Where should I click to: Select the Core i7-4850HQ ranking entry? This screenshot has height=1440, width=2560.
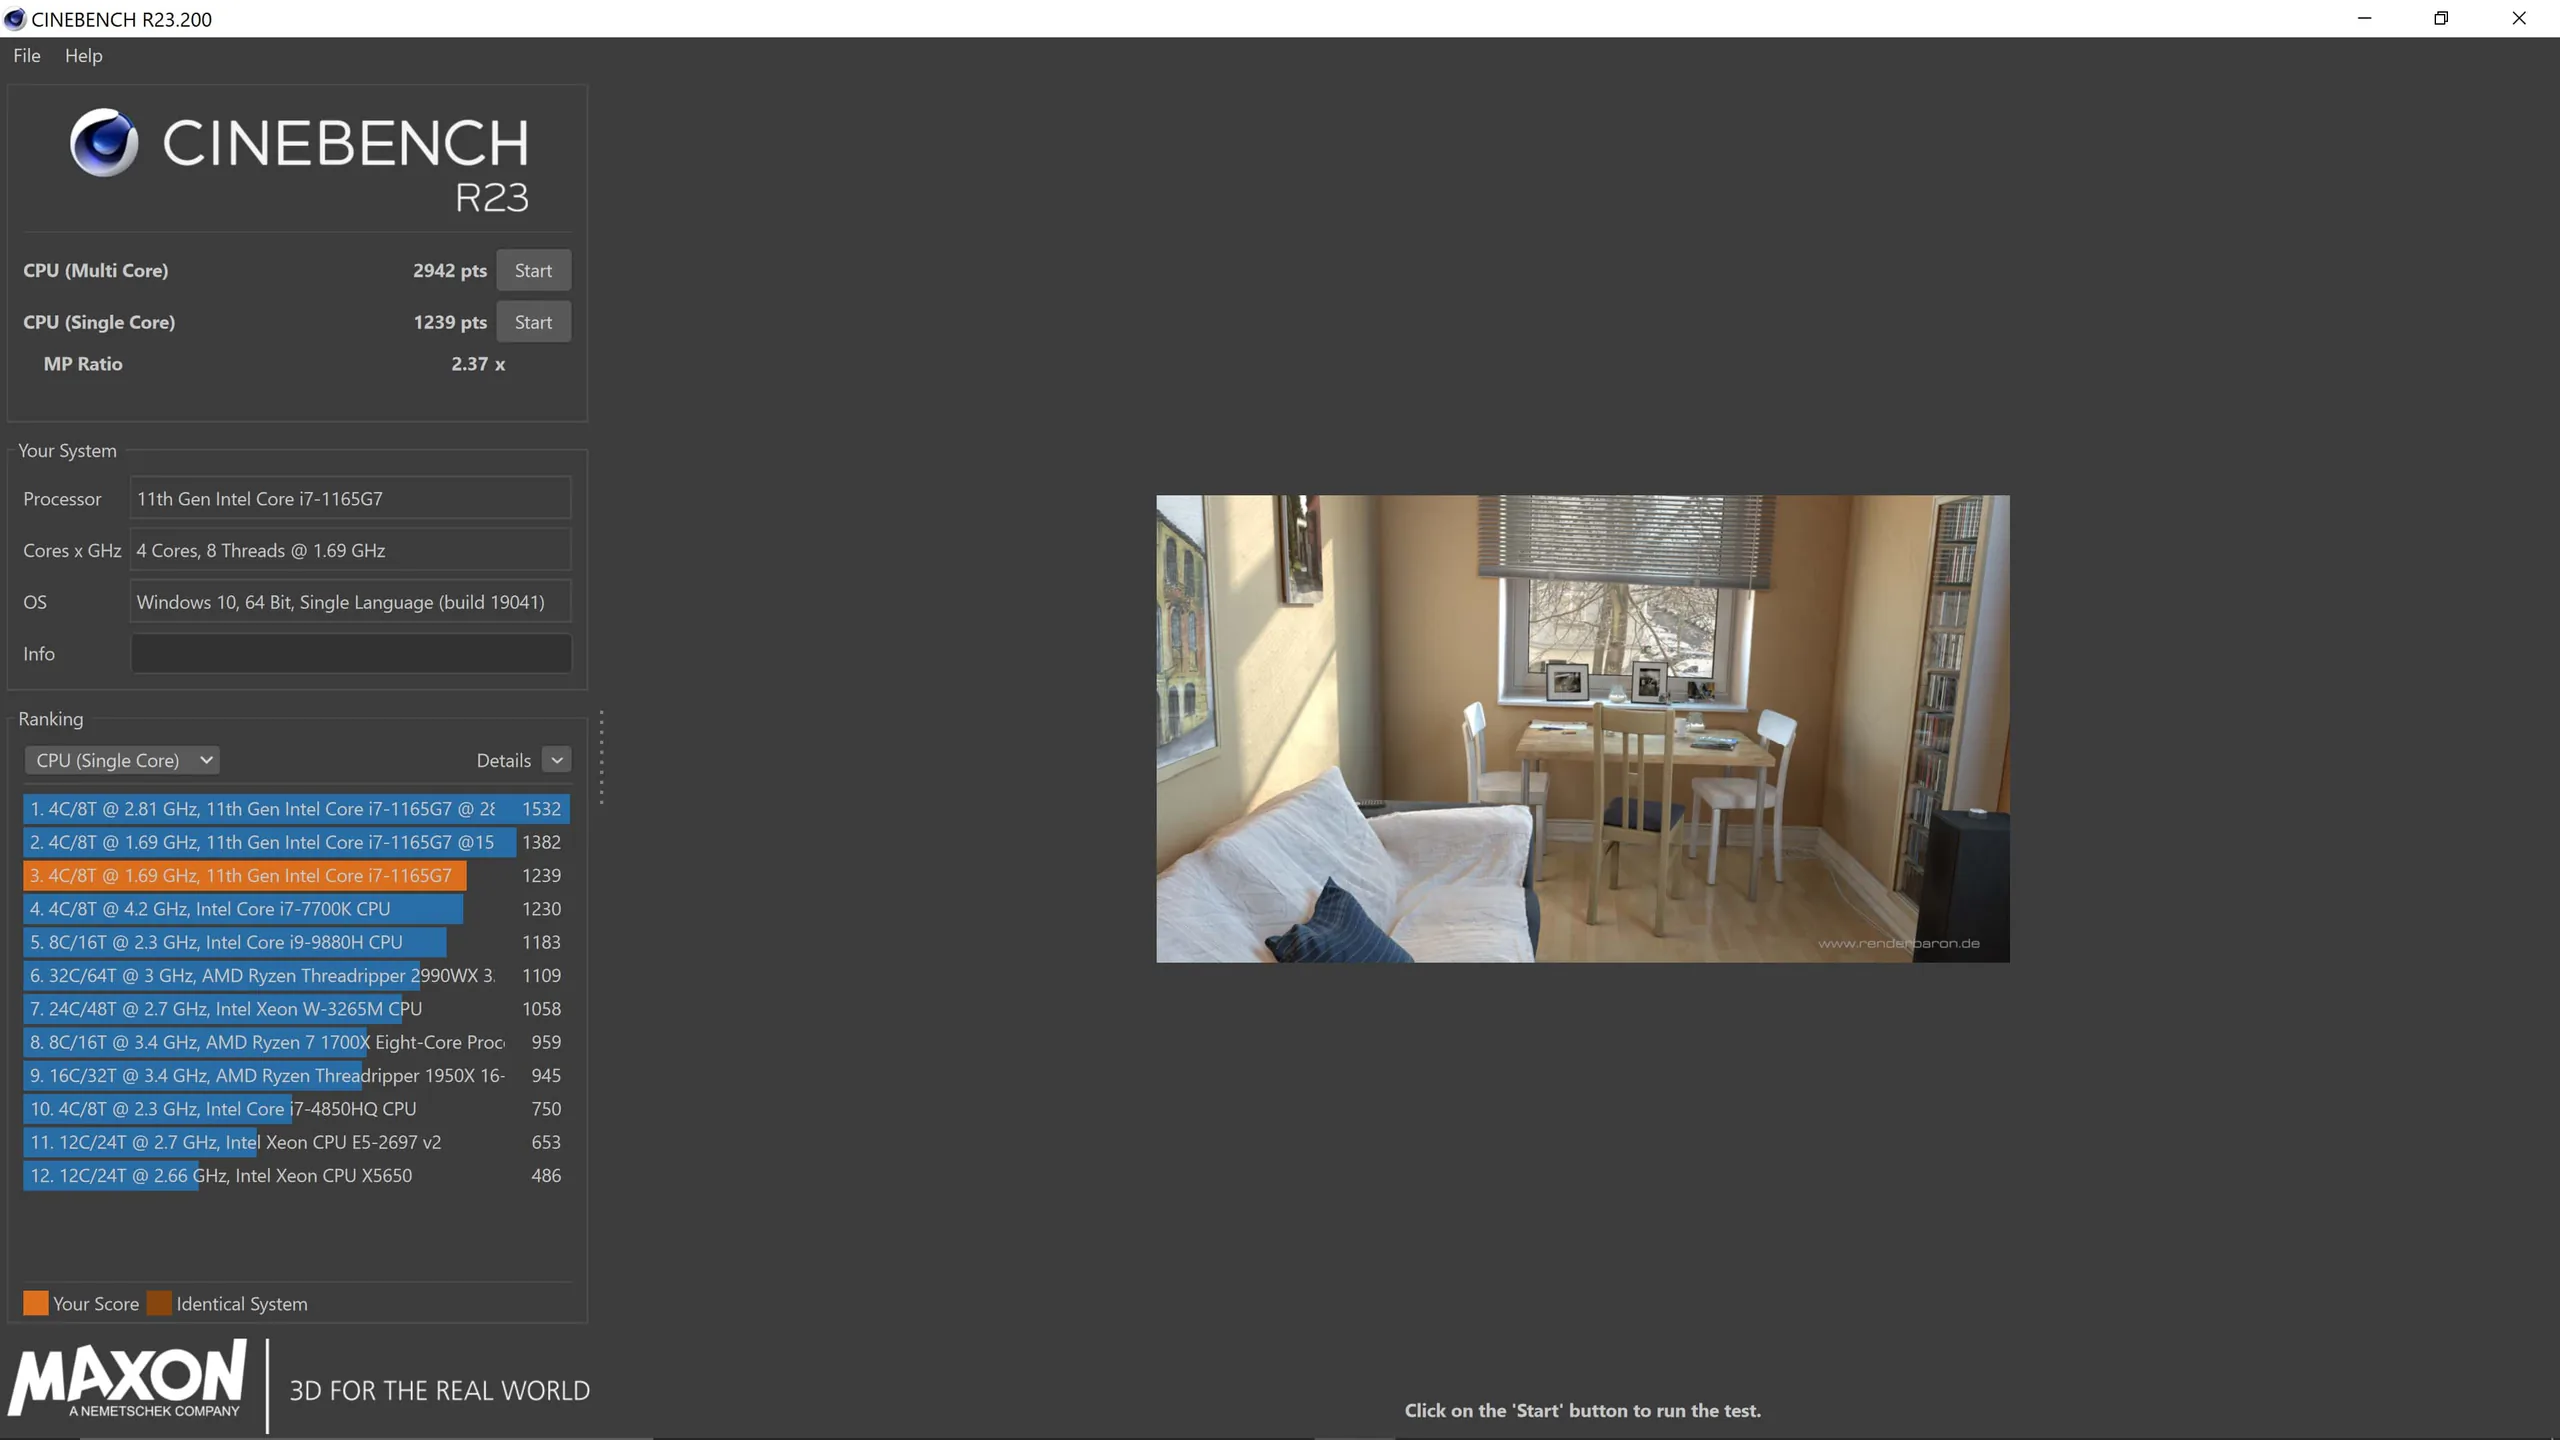pos(297,1109)
